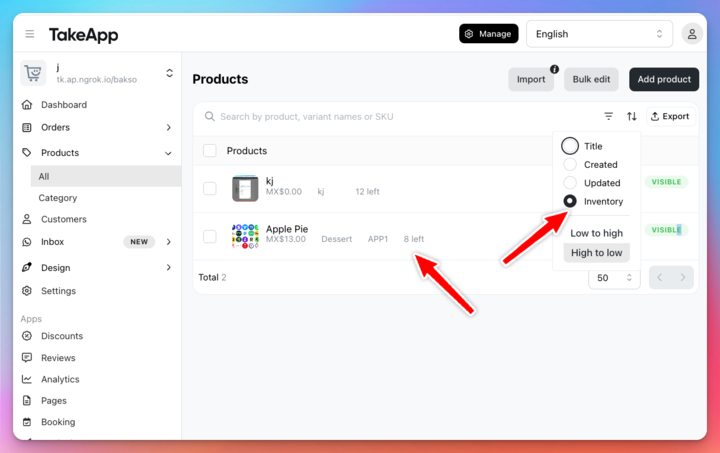The height and width of the screenshot is (453, 720).
Task: Click the Dessert category label
Action: [337, 239]
